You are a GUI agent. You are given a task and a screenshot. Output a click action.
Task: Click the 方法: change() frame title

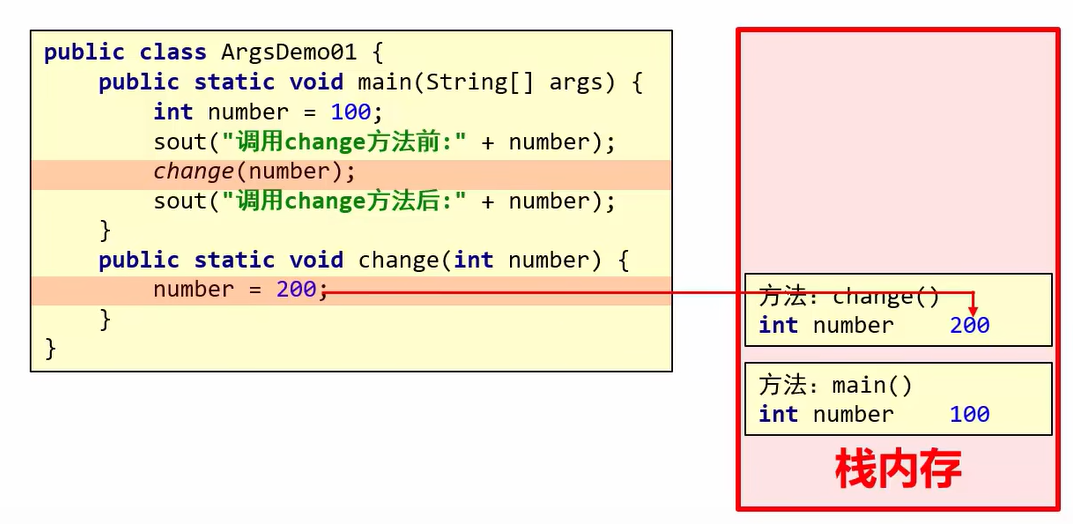pos(849,296)
